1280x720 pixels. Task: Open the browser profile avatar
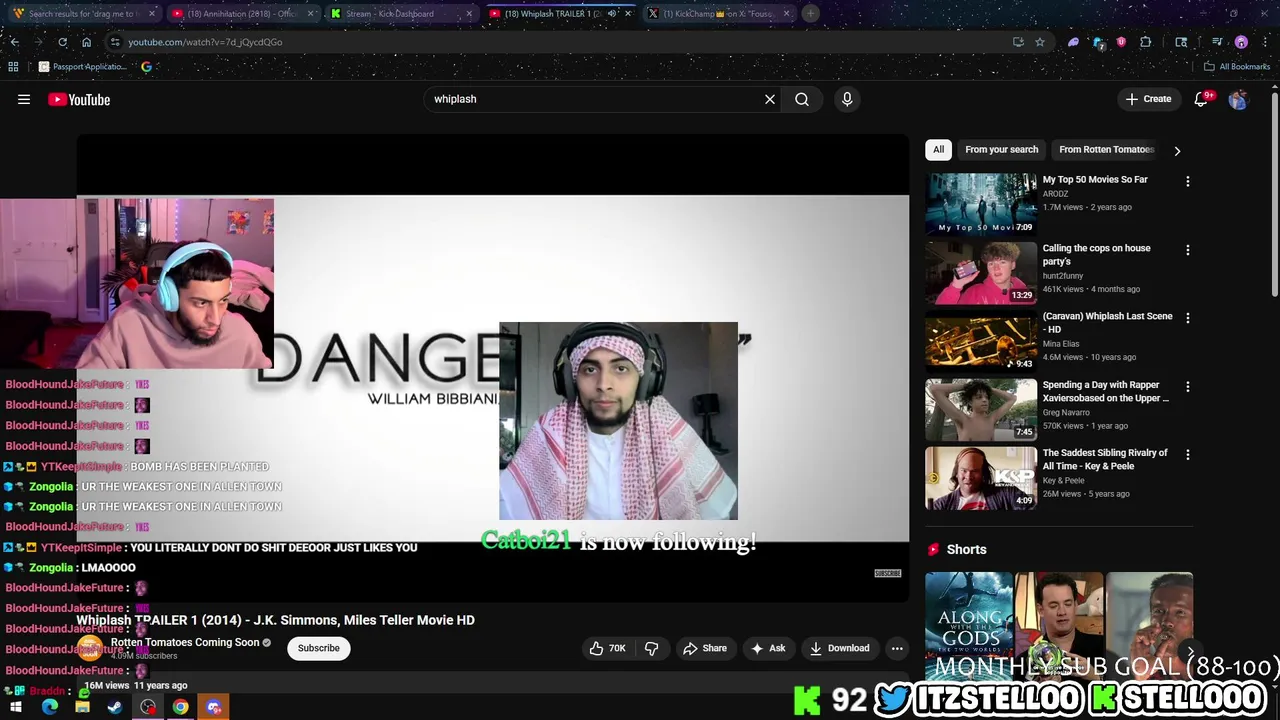click(x=1241, y=42)
